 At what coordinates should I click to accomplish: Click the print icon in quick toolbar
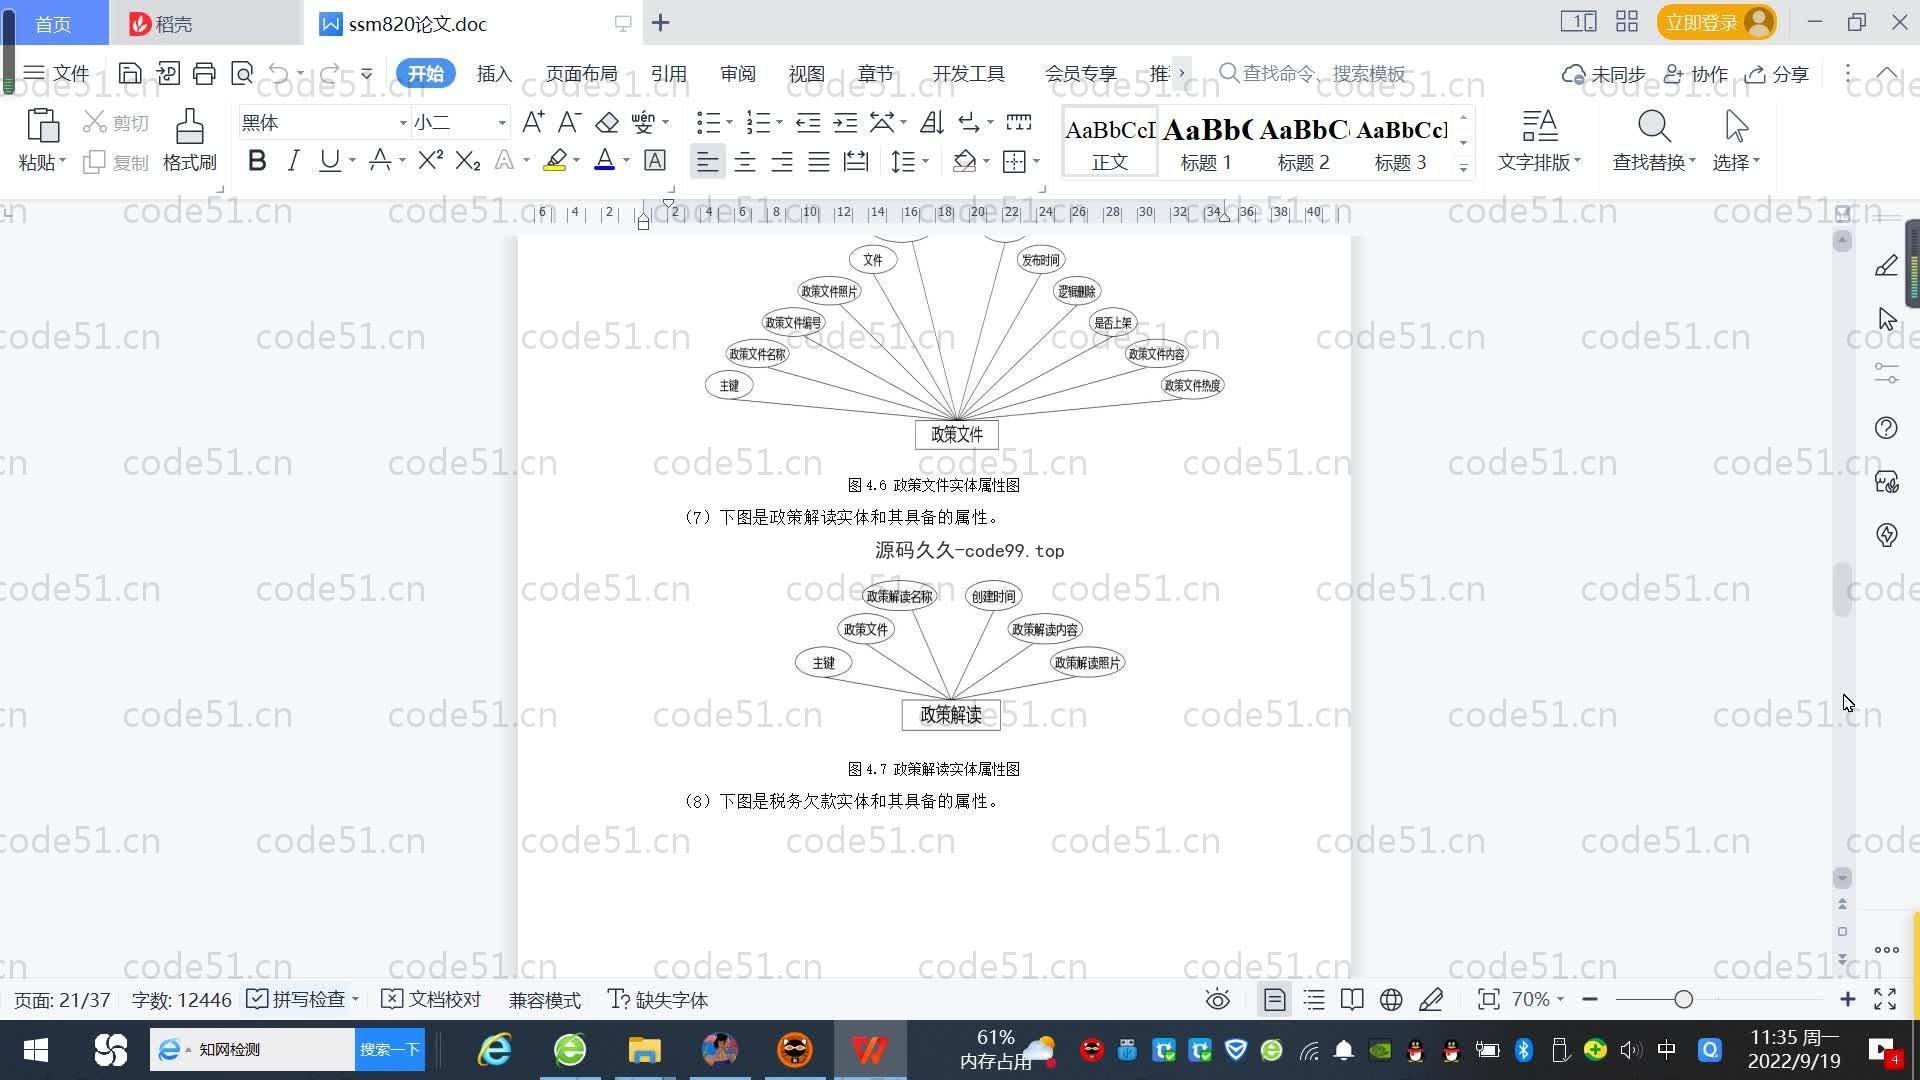204,73
